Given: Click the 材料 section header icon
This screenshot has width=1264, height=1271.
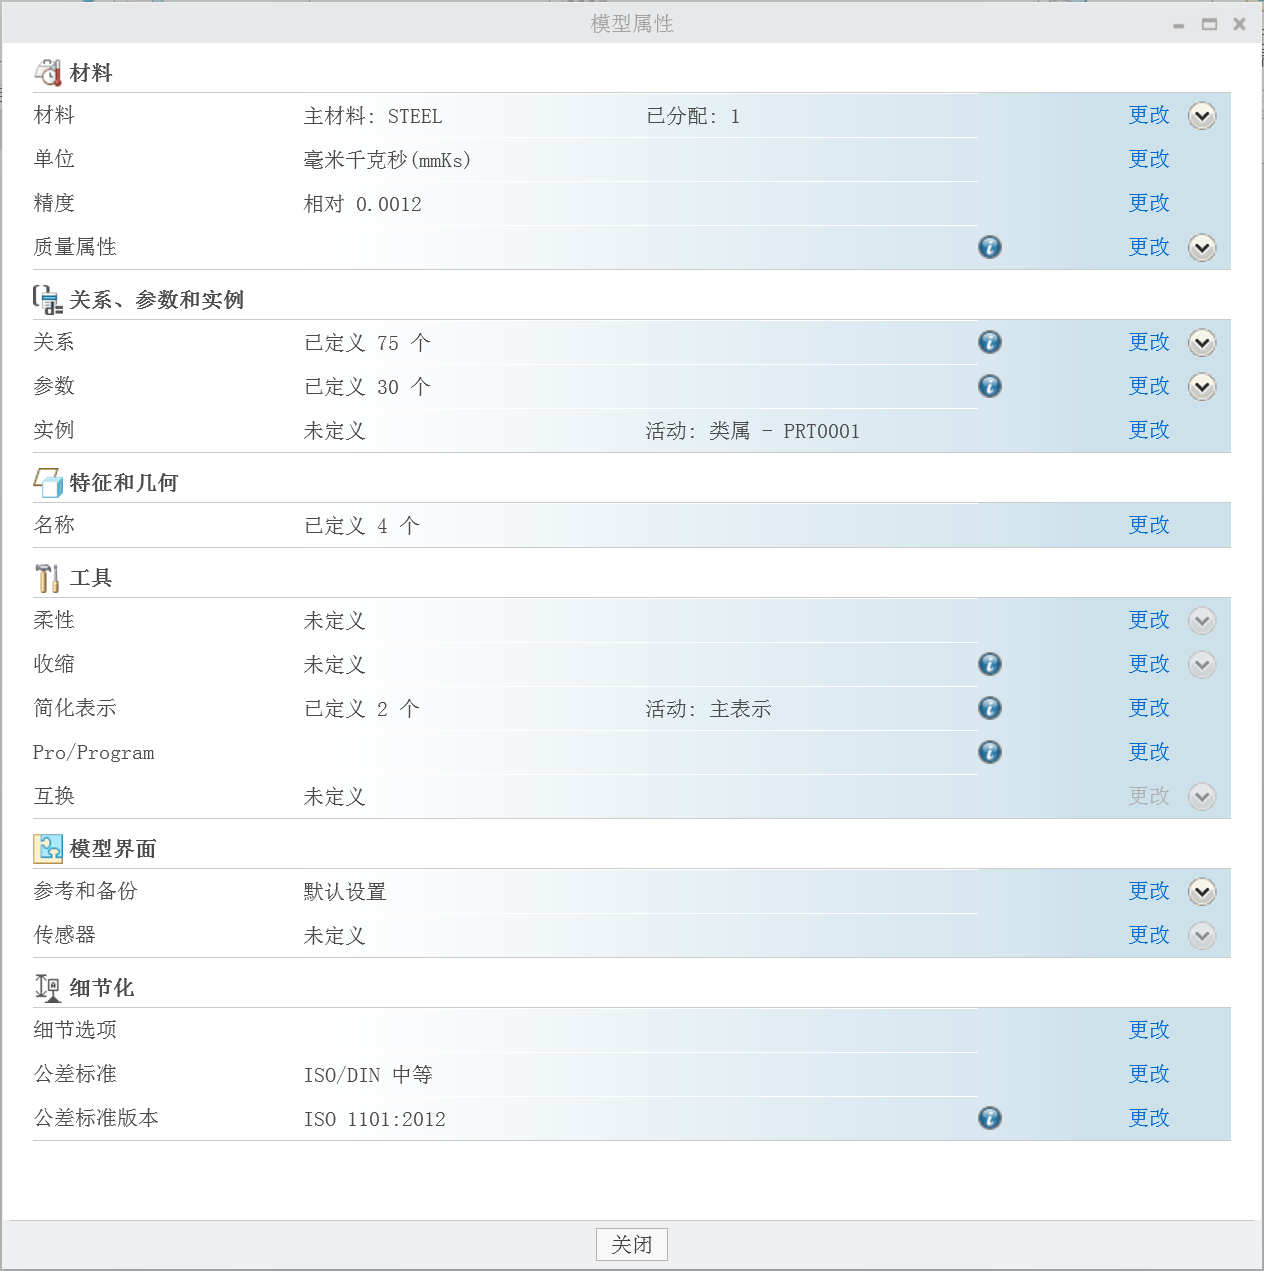Looking at the screenshot, I should [47, 72].
